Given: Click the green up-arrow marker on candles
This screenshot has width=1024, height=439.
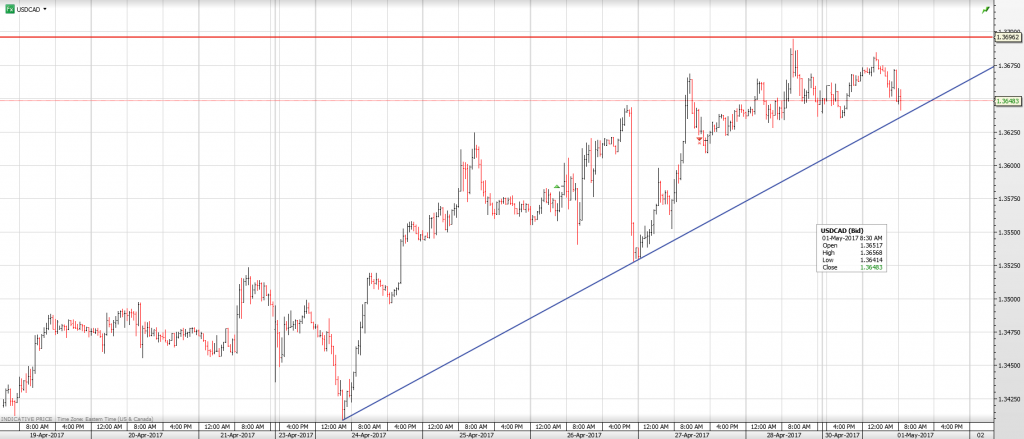Looking at the screenshot, I should [557, 186].
